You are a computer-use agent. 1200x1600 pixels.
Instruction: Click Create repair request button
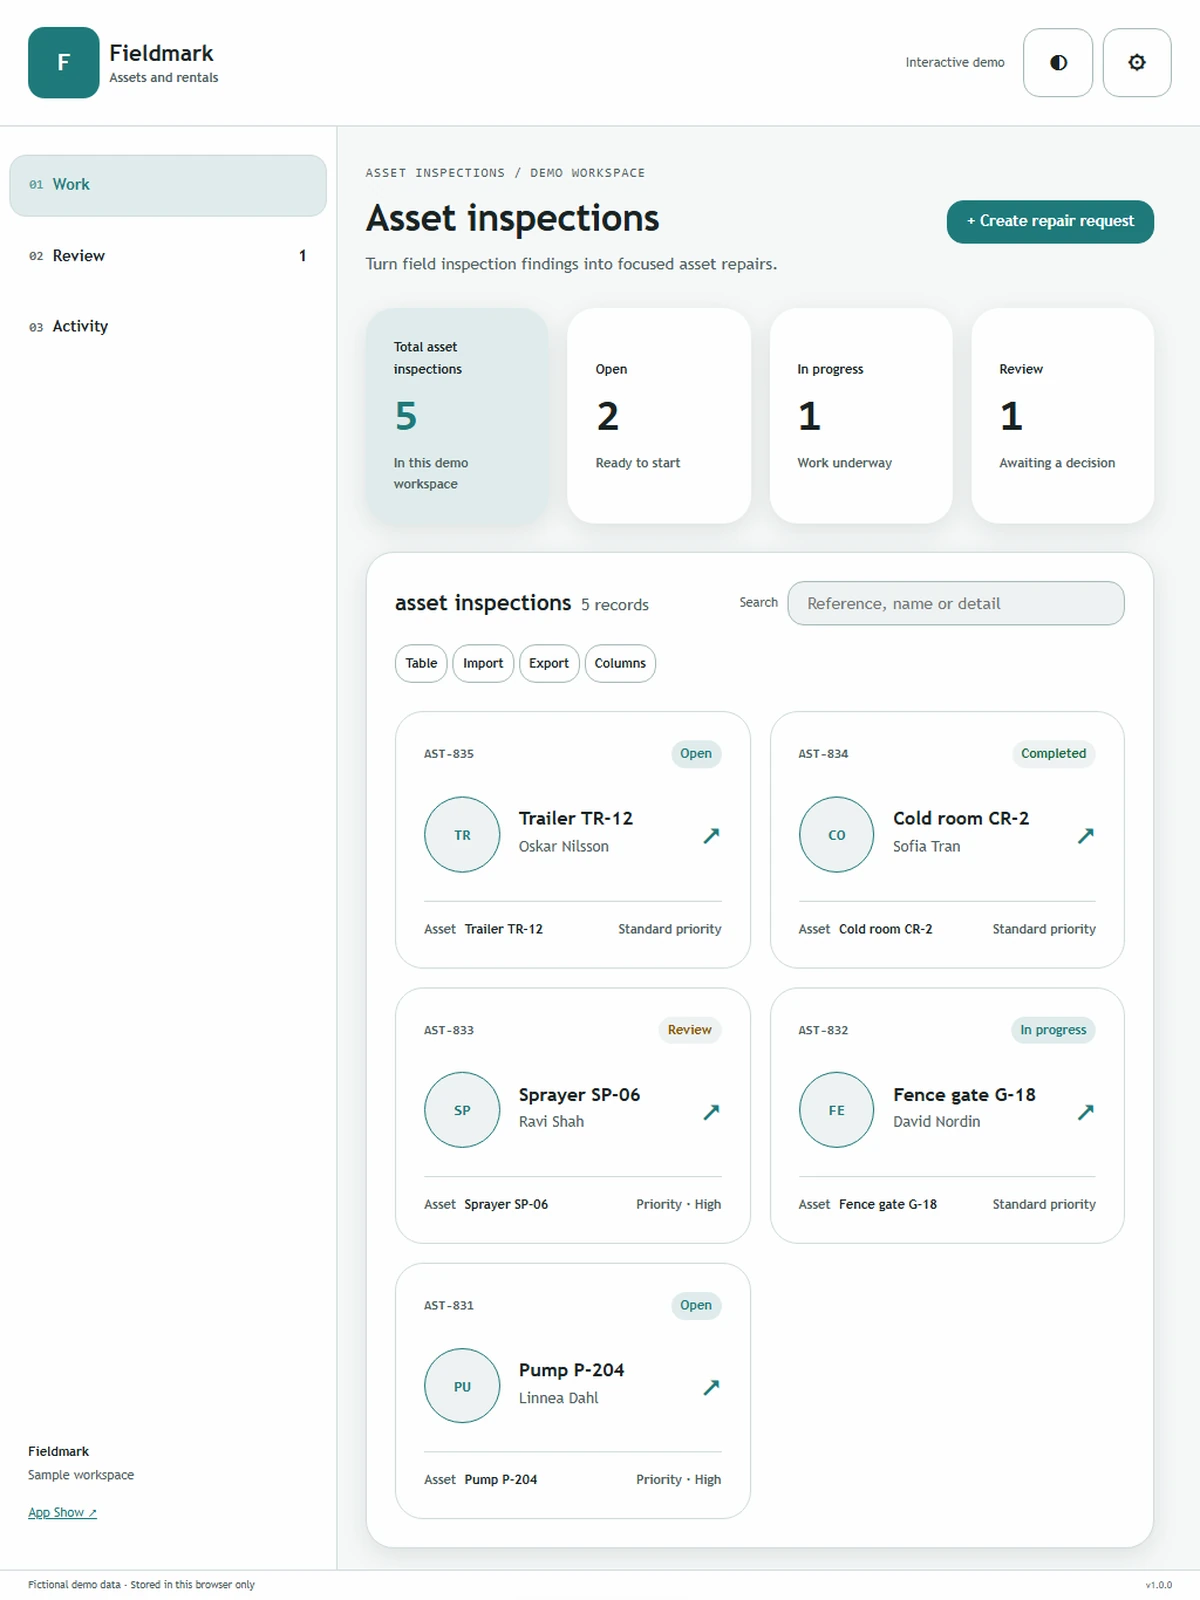pos(1050,221)
